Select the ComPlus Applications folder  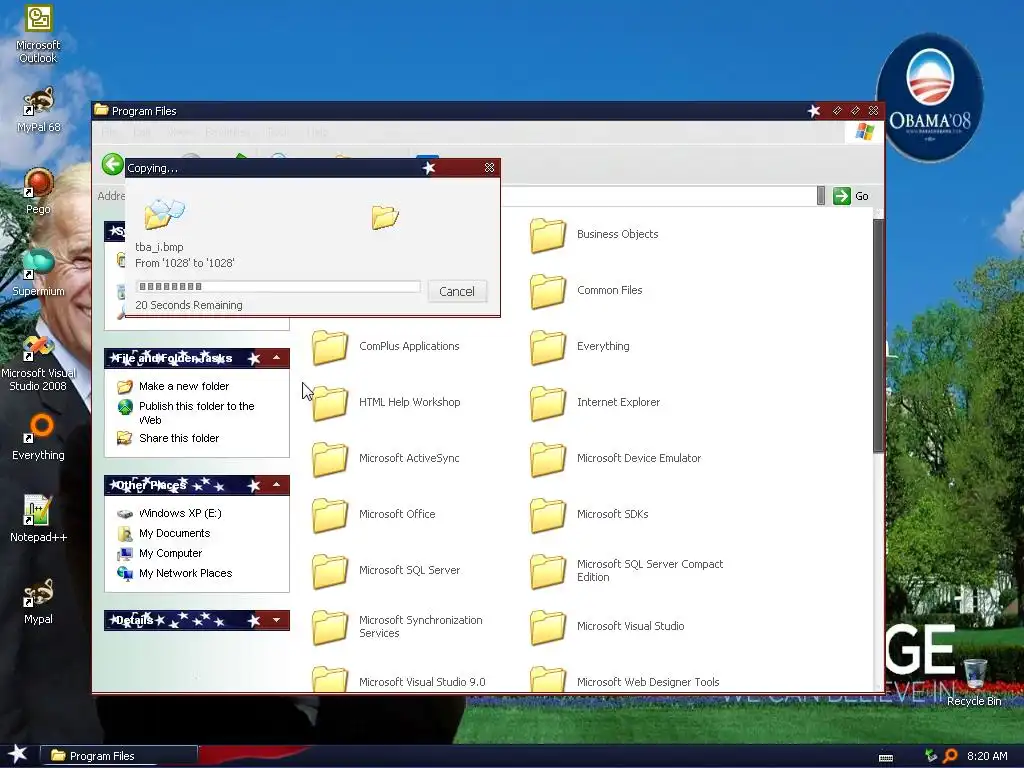[x=385, y=347]
